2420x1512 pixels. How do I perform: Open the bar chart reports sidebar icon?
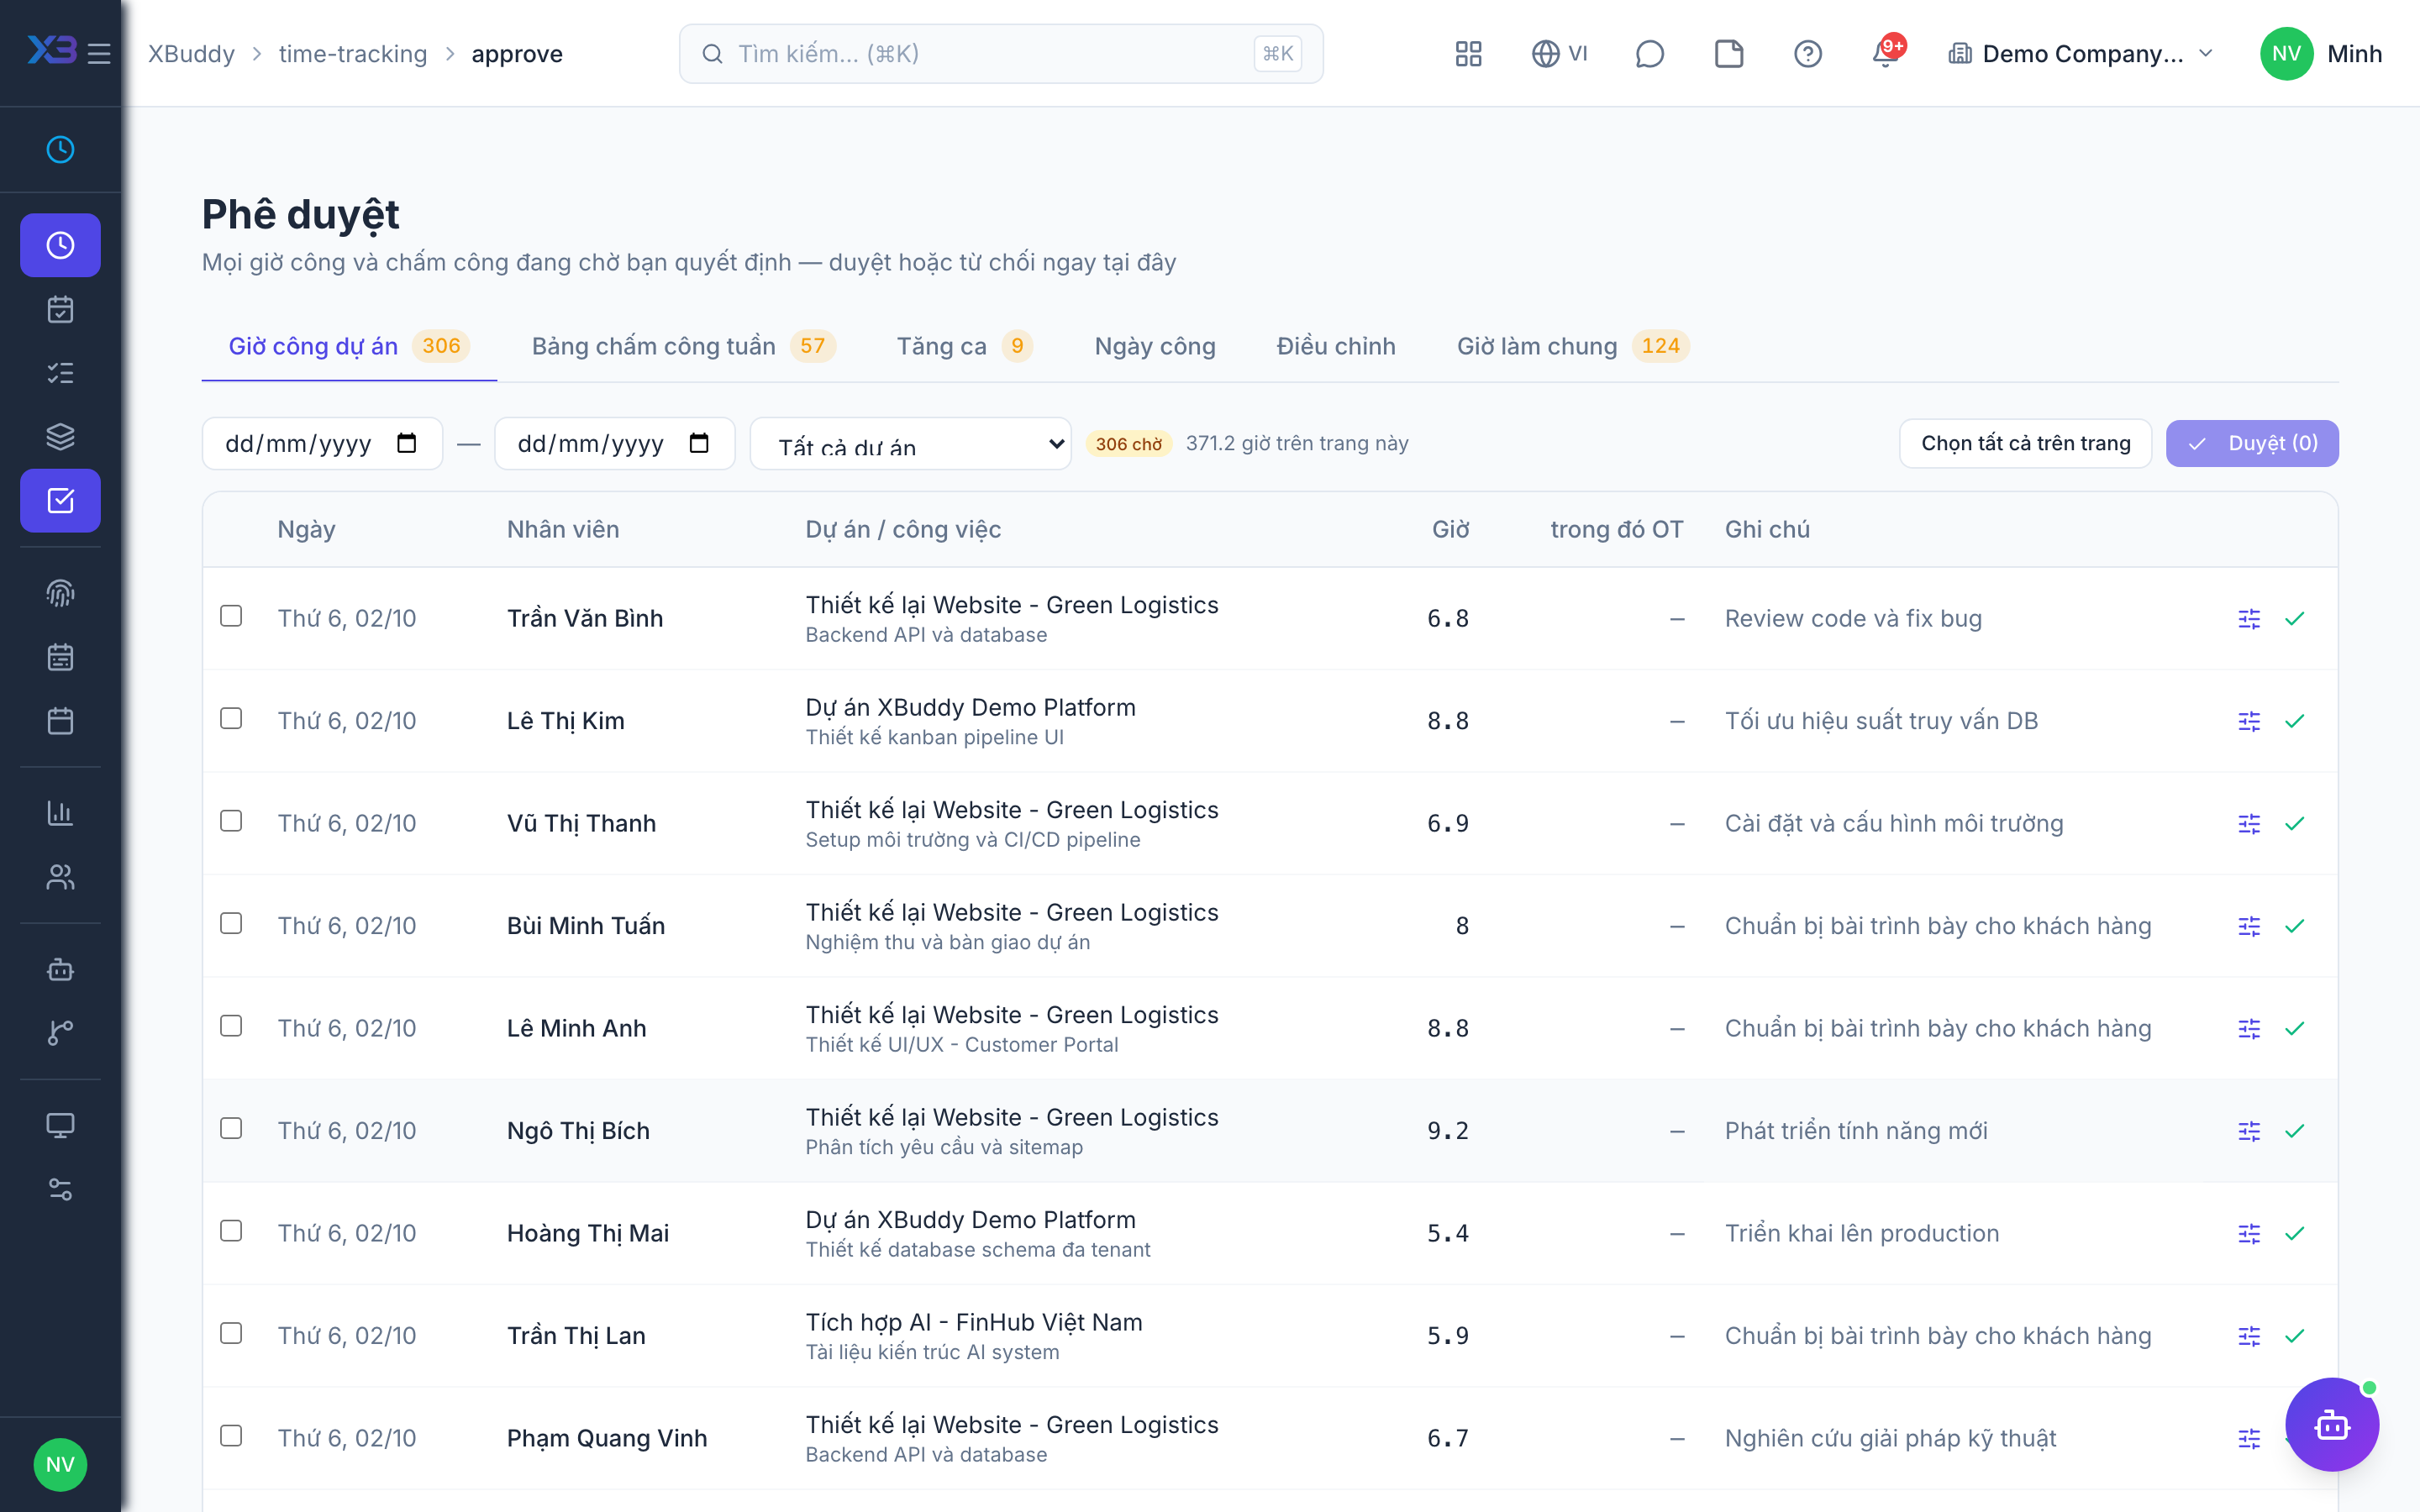(x=60, y=813)
